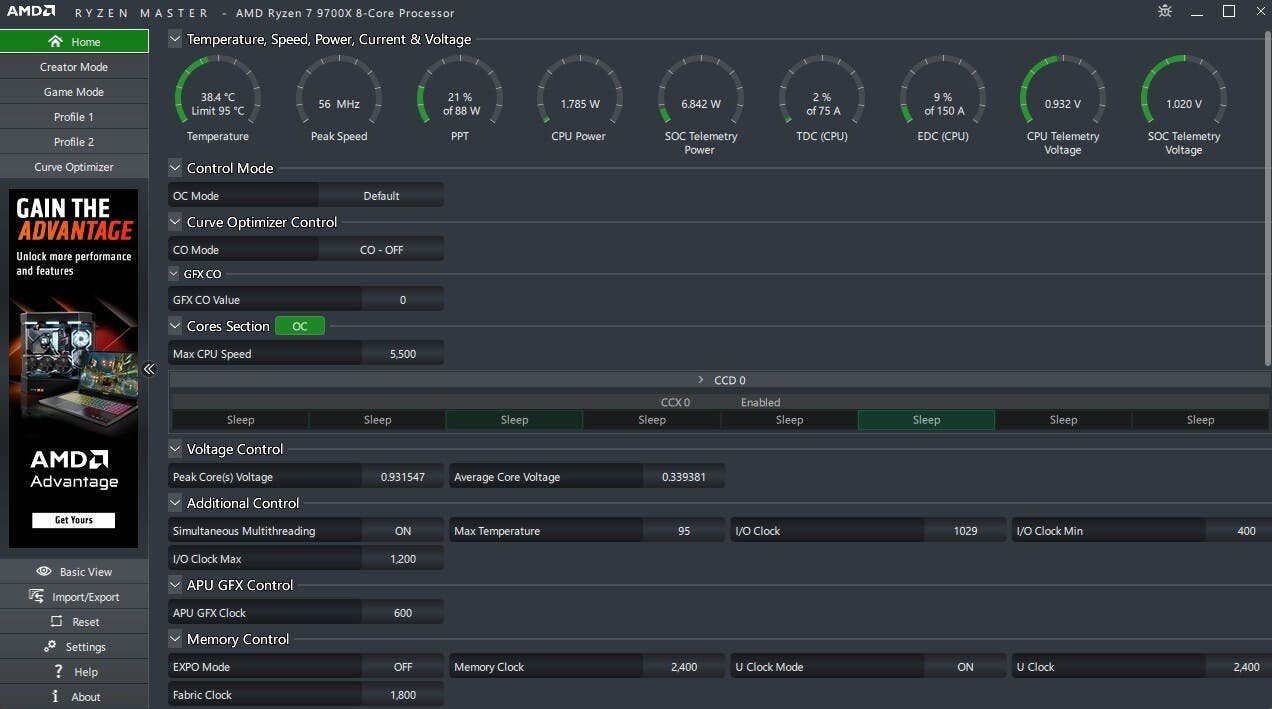This screenshot has width=1272, height=709.
Task: Click the Fabric Clock 1,800 field
Action: pyautogui.click(x=403, y=695)
